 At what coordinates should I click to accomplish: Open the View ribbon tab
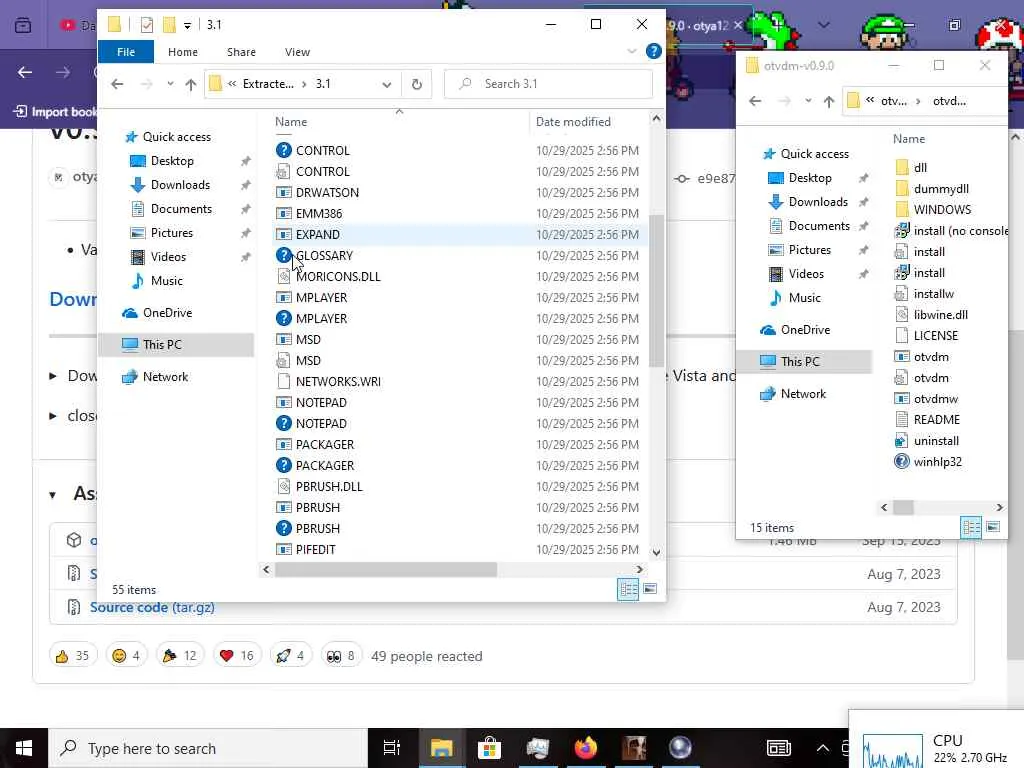coord(297,52)
